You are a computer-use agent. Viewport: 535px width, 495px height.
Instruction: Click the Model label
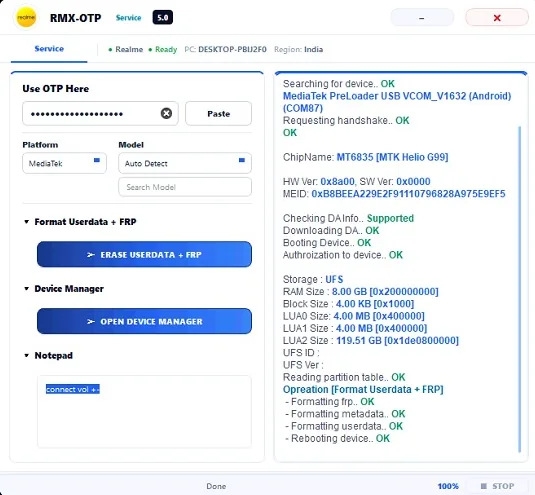pos(131,145)
